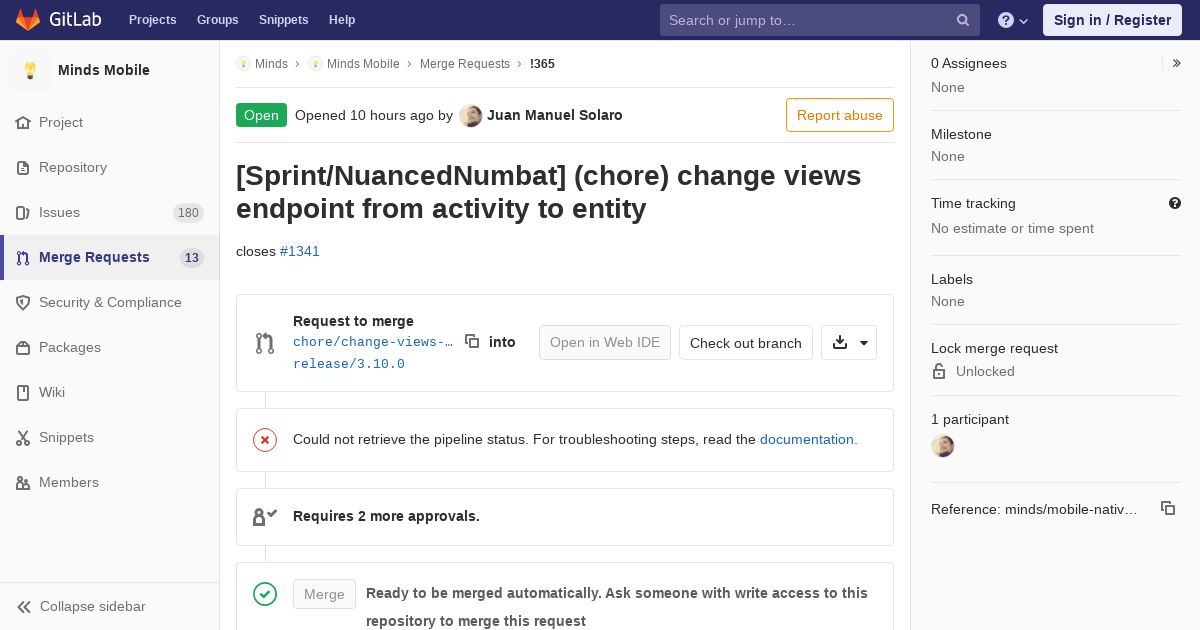Click the Packages bag icon

[x=23, y=347]
